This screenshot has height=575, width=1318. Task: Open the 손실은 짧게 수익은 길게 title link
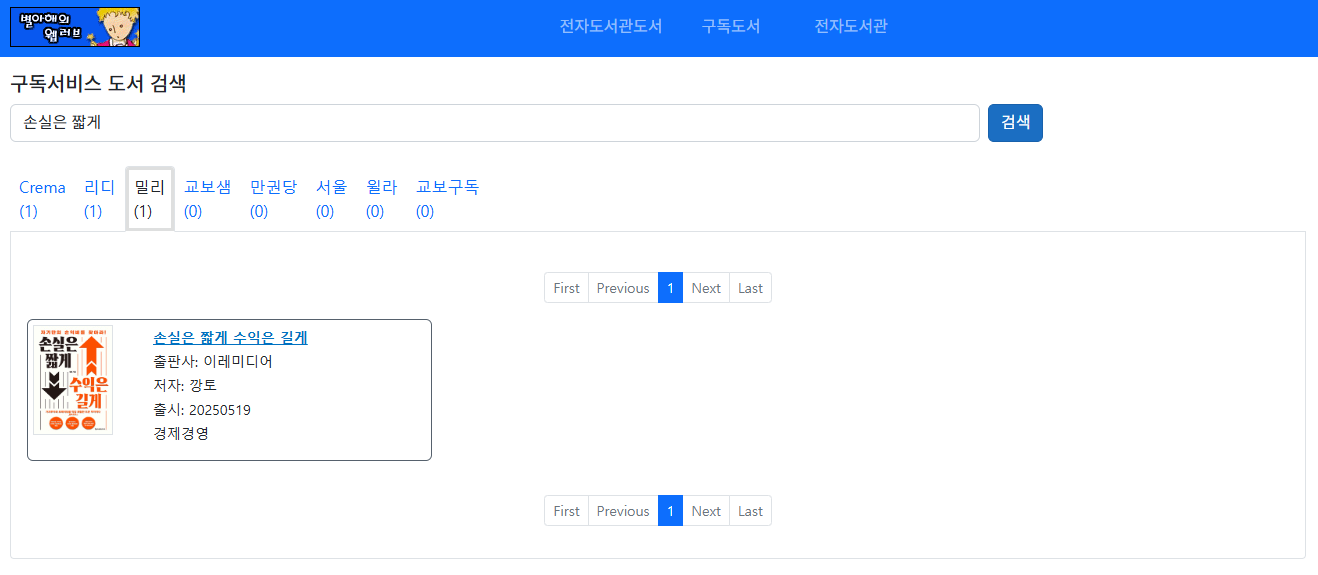click(230, 338)
